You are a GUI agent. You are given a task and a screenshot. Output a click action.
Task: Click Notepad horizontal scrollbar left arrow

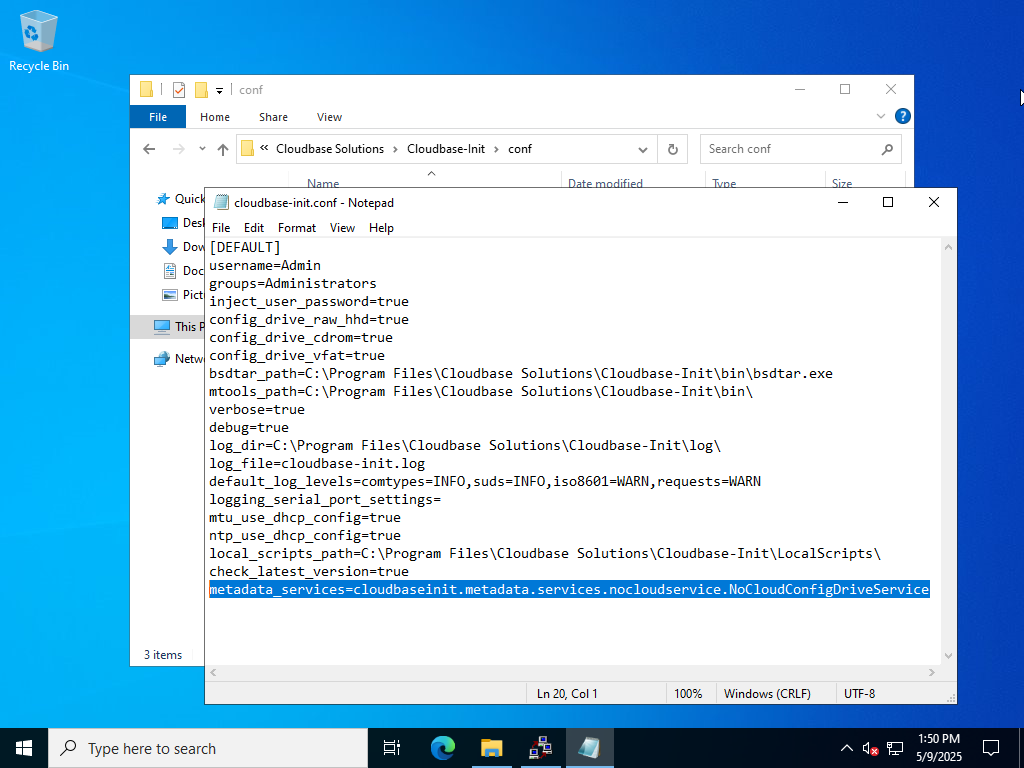(x=214, y=672)
